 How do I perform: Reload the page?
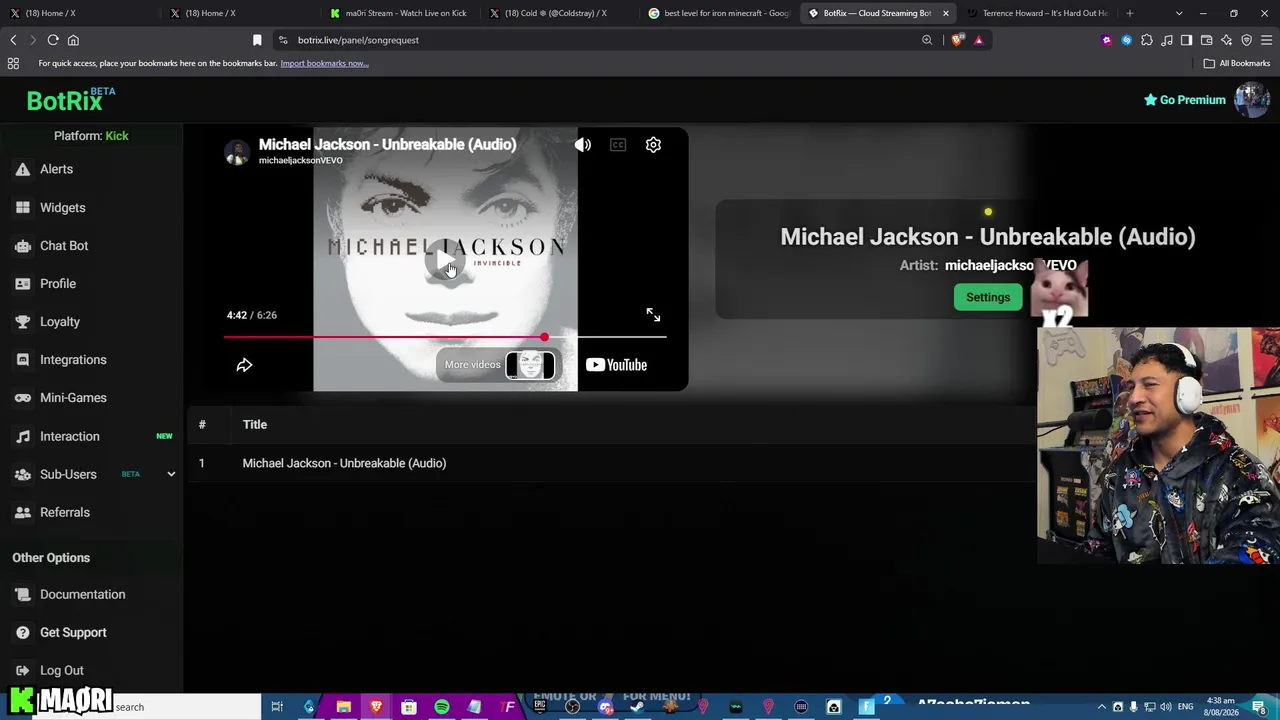(x=53, y=40)
